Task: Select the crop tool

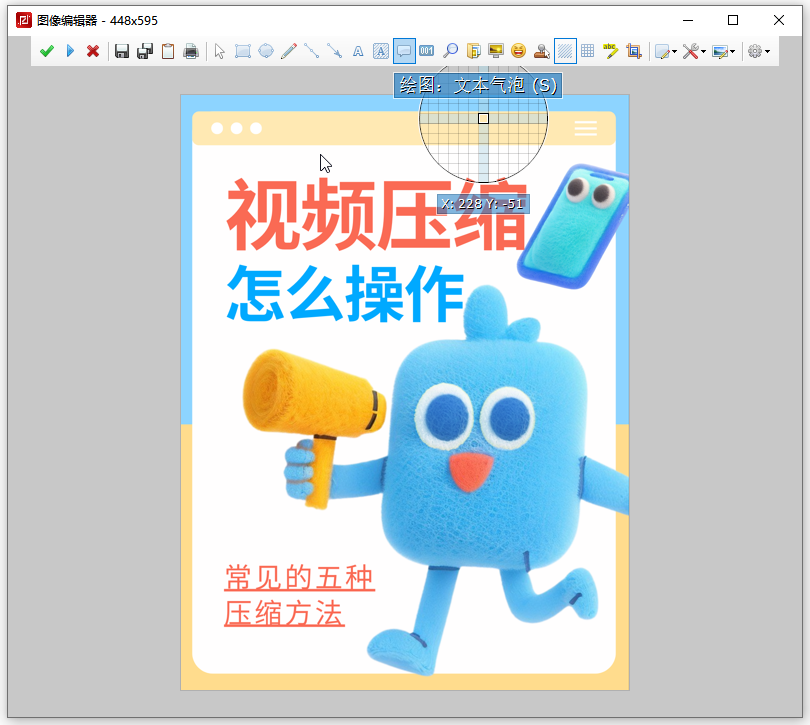Action: click(x=633, y=51)
